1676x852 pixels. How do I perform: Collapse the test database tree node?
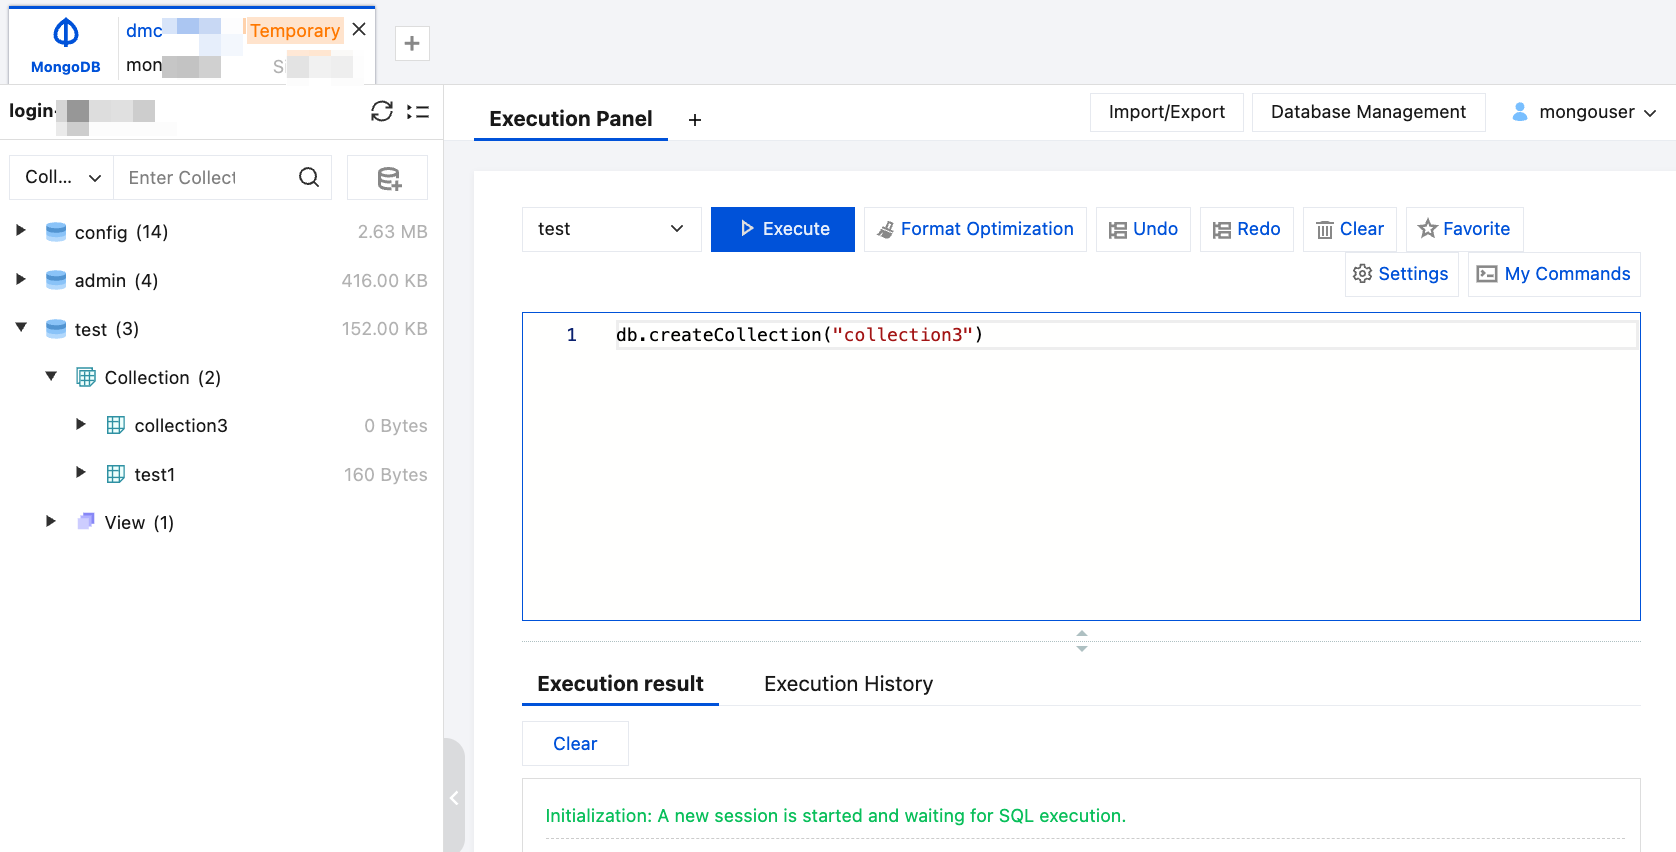(21, 328)
